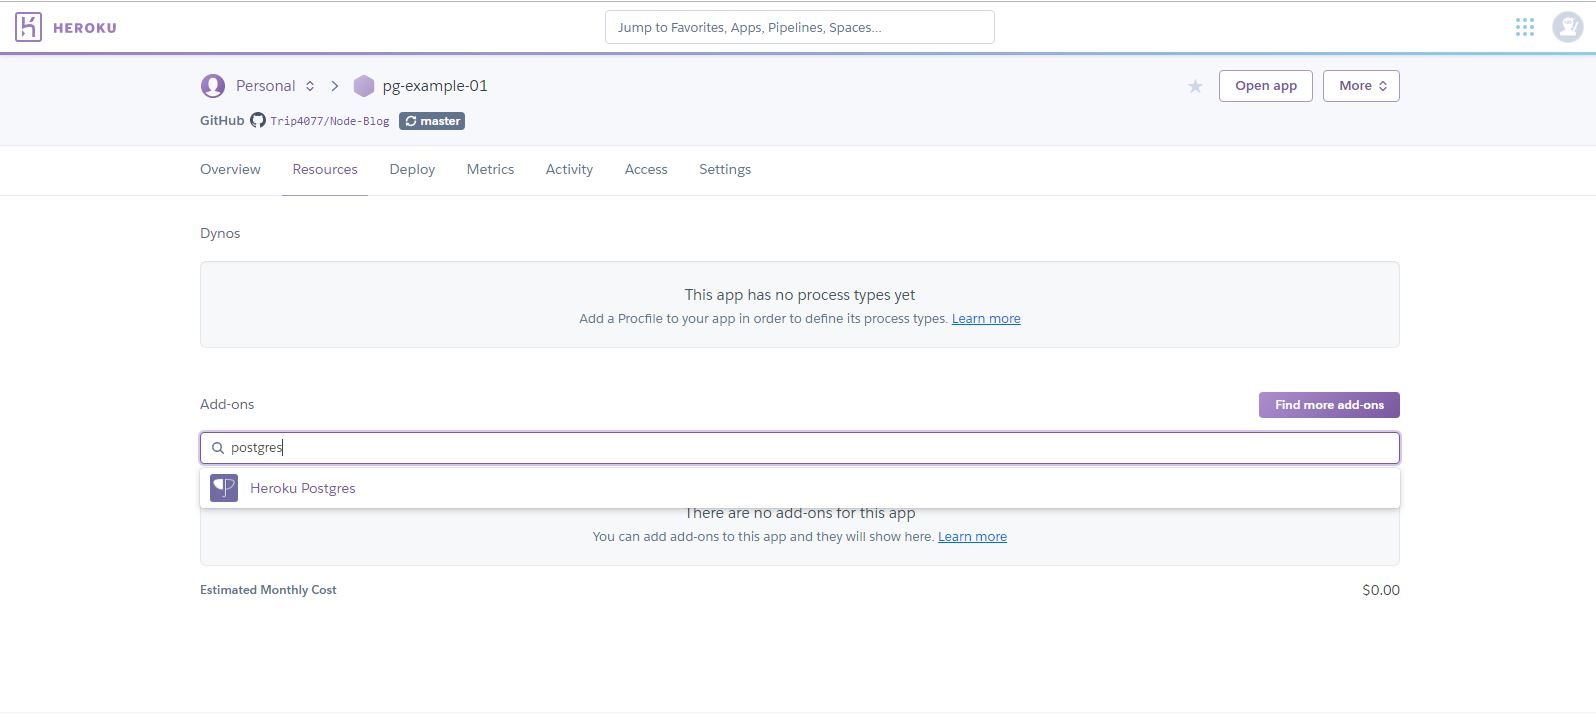This screenshot has width=1596, height=719.
Task: Click the Heroku Postgres add-on icon
Action: click(x=224, y=488)
